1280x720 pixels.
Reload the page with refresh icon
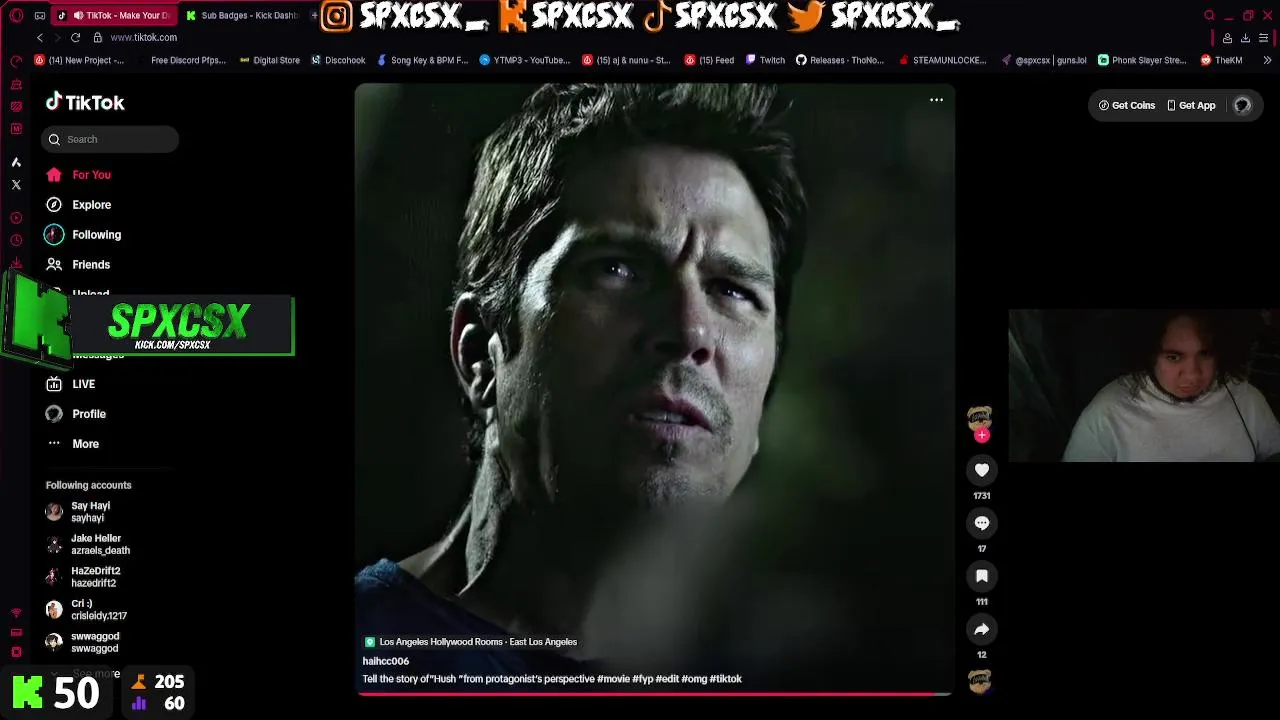[75, 37]
